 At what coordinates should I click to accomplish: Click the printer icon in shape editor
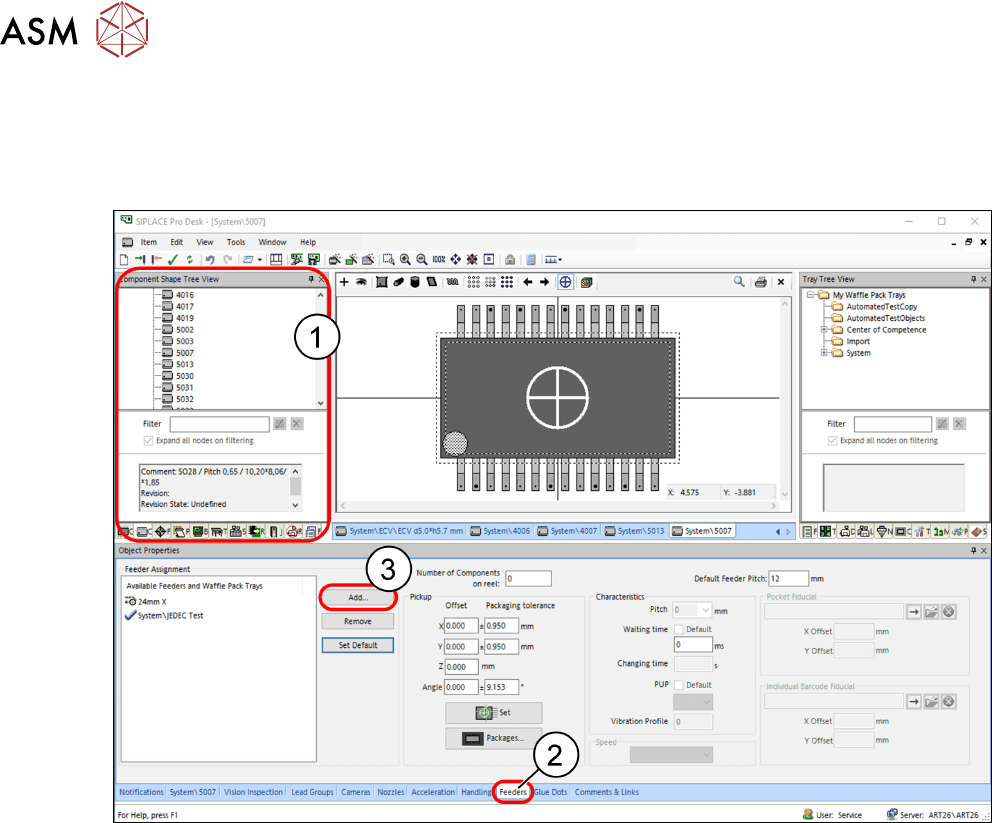click(x=761, y=282)
